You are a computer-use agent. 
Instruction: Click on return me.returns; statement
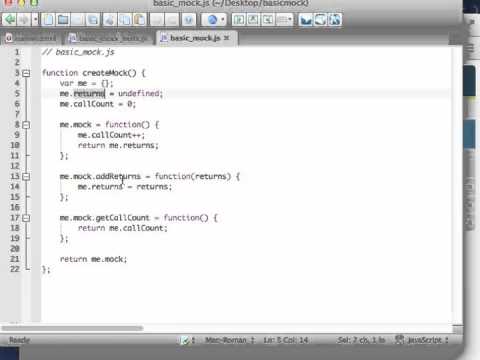[x=118, y=145]
